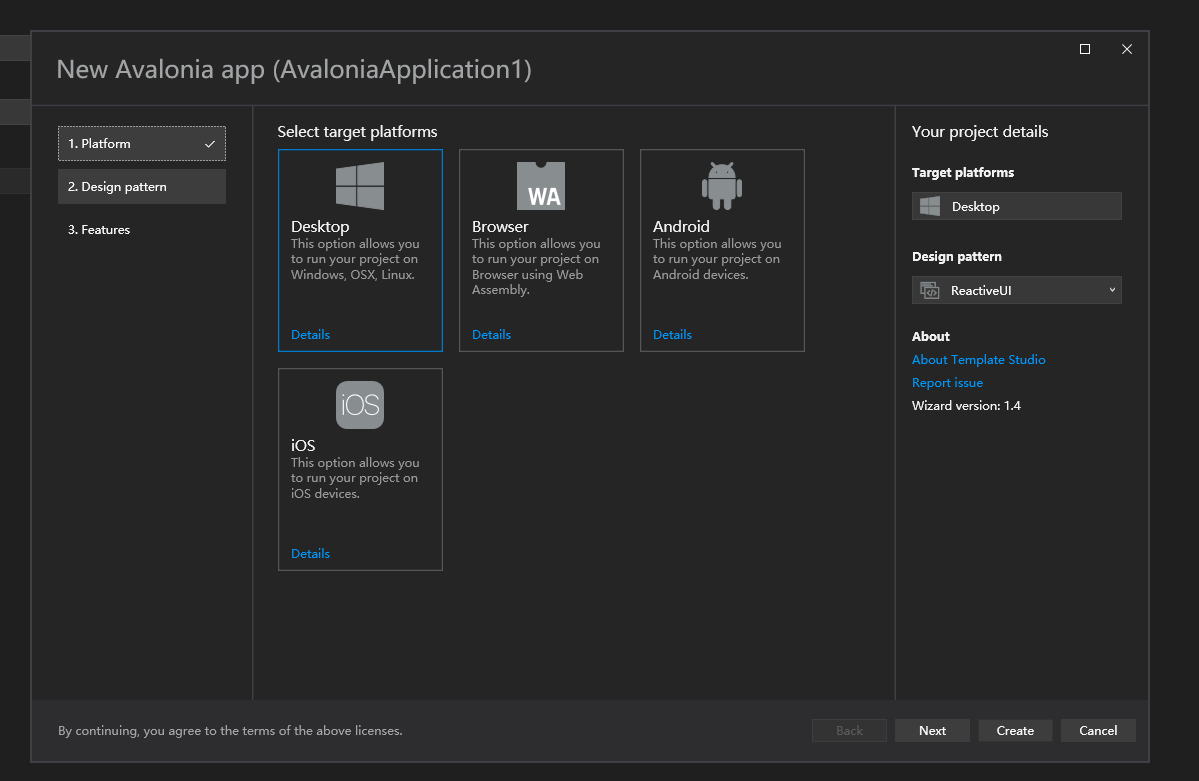Viewport: 1199px width, 781px height.
Task: Maximize the New Avalonia app dialog
Action: tap(1085, 49)
